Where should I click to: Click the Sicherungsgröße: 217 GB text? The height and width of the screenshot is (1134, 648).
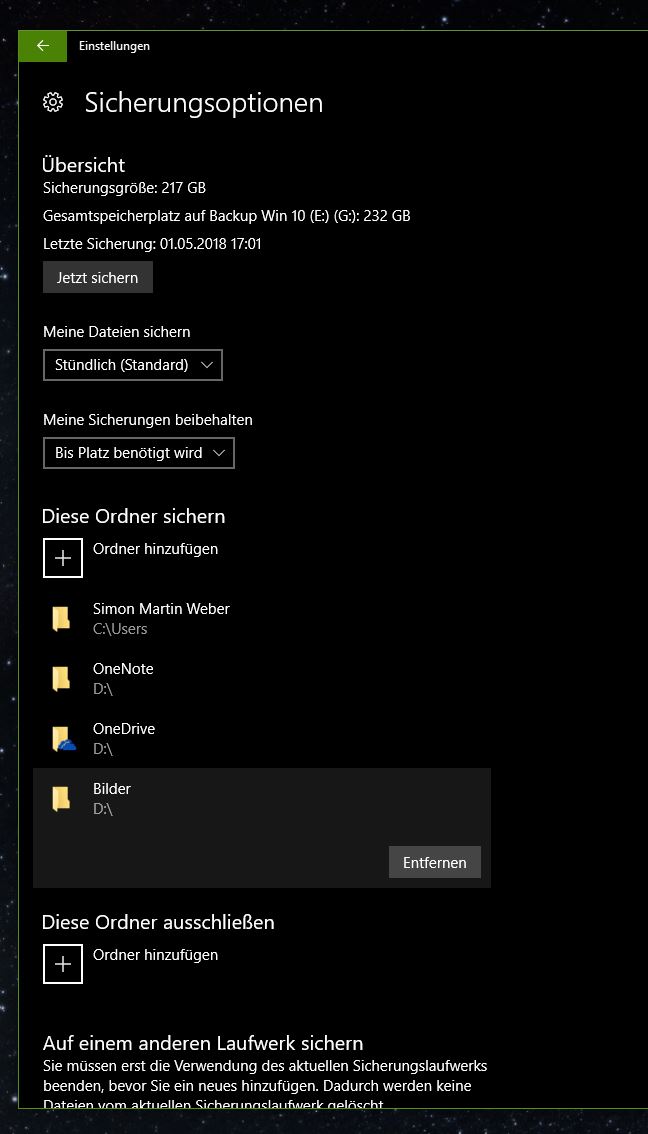(124, 188)
